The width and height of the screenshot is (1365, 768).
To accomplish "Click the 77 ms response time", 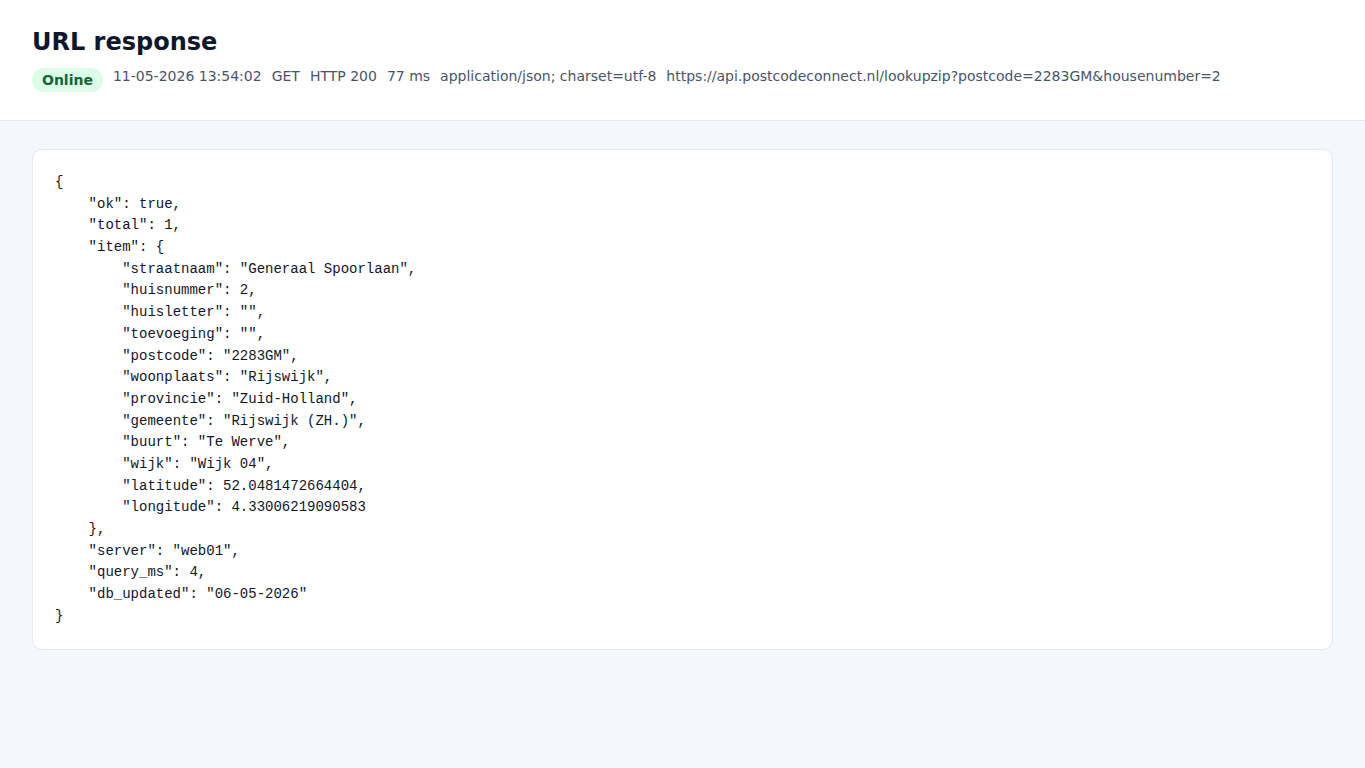I will point(408,76).
